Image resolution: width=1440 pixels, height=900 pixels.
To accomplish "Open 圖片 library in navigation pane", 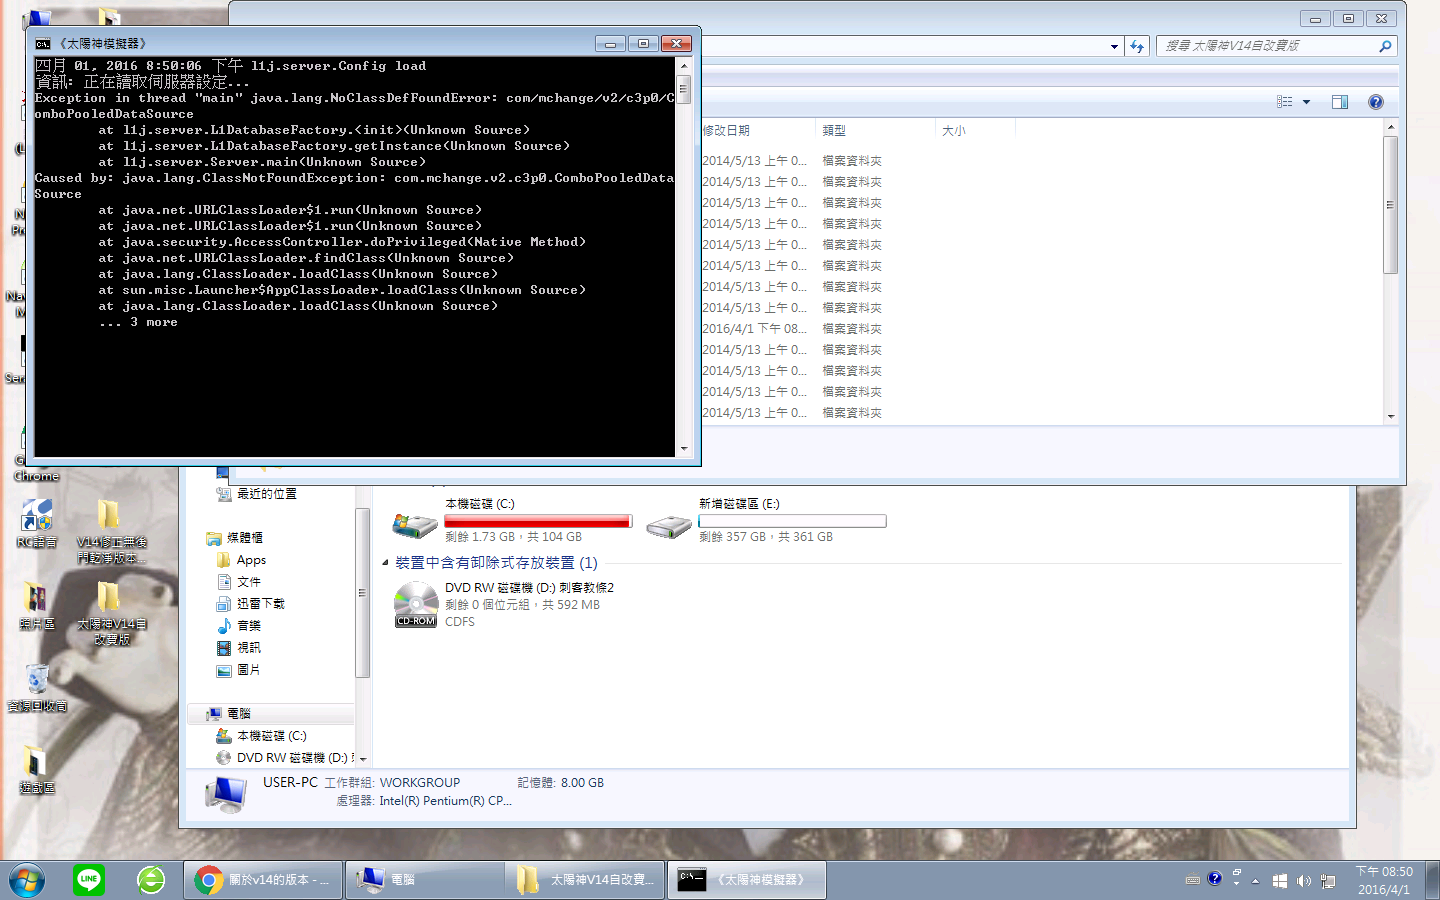I will pyautogui.click(x=249, y=670).
